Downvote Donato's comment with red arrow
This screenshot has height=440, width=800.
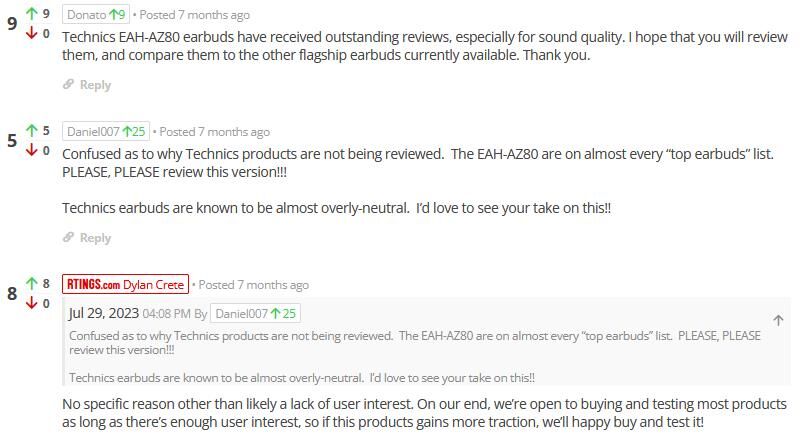(32, 33)
